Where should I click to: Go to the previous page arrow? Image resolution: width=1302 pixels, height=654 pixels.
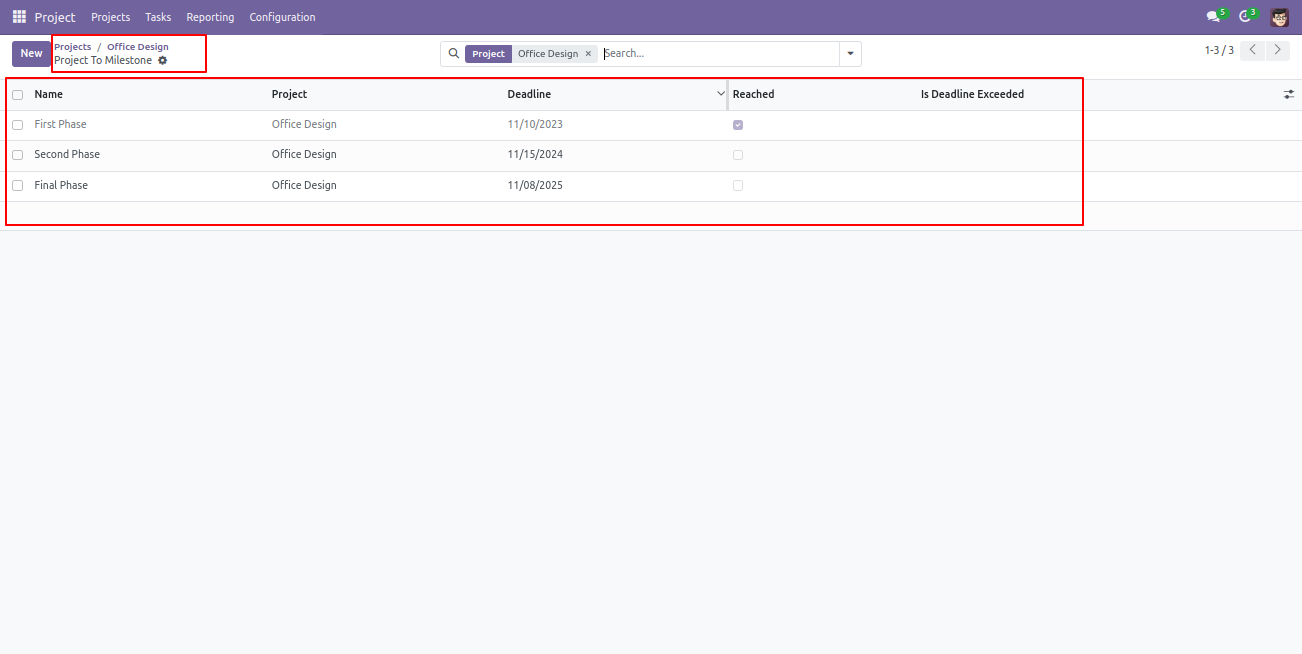click(1252, 50)
